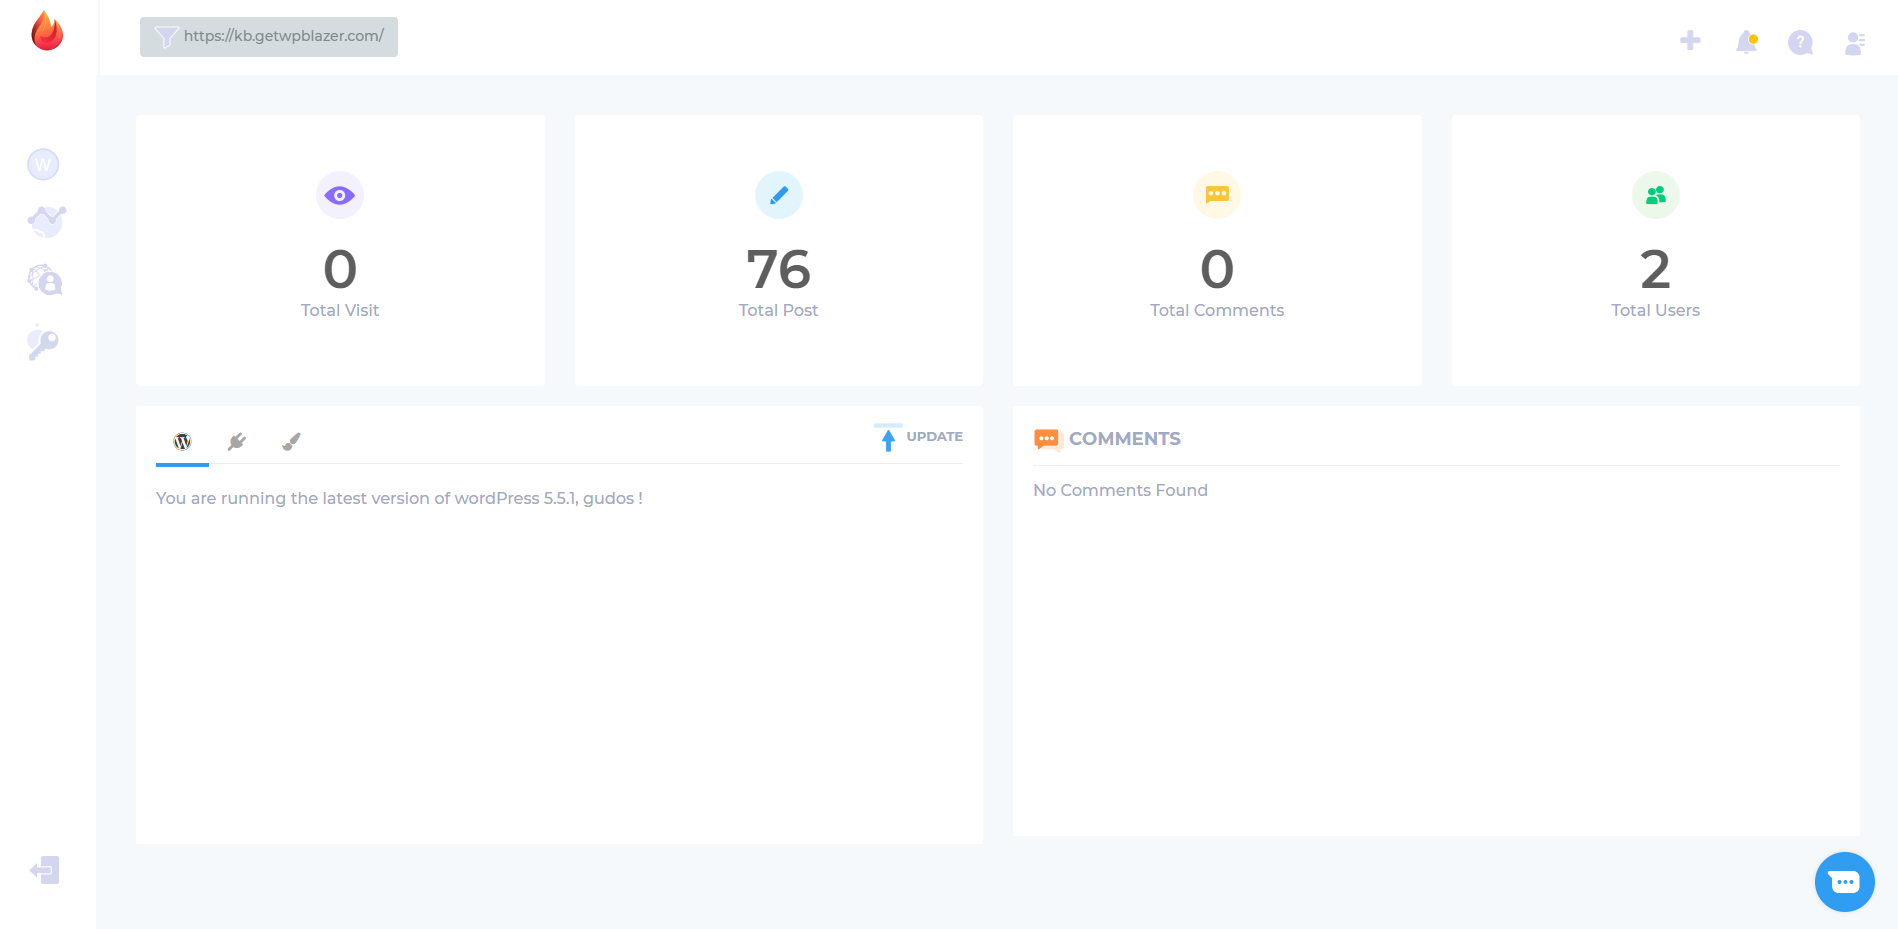Open the WordPress sites sidebar icon

point(43,164)
